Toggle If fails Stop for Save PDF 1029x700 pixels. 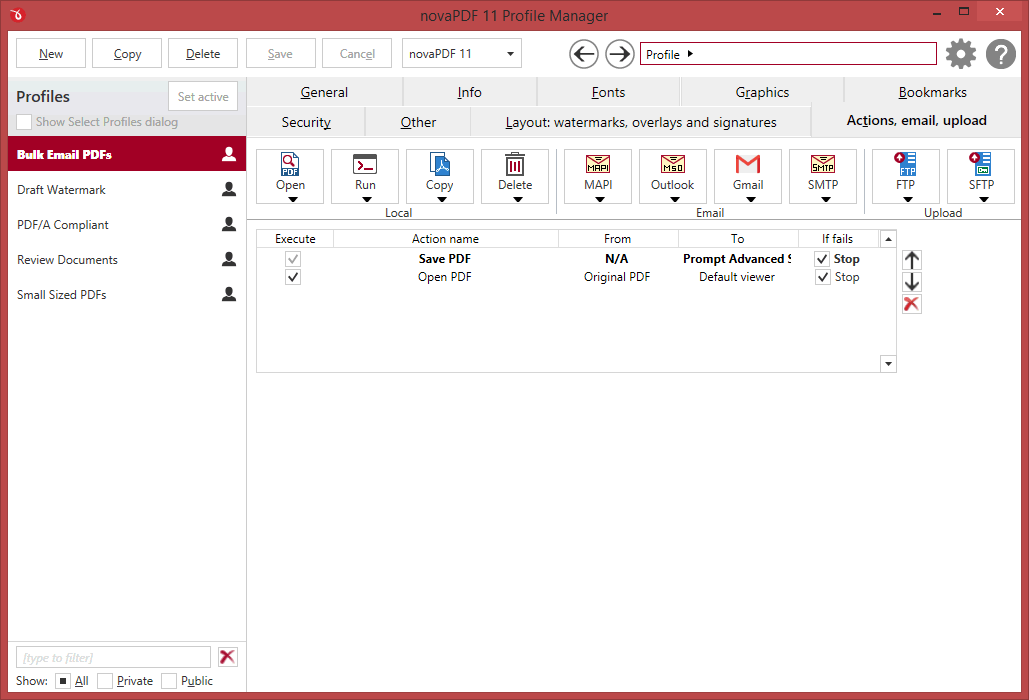[822, 259]
